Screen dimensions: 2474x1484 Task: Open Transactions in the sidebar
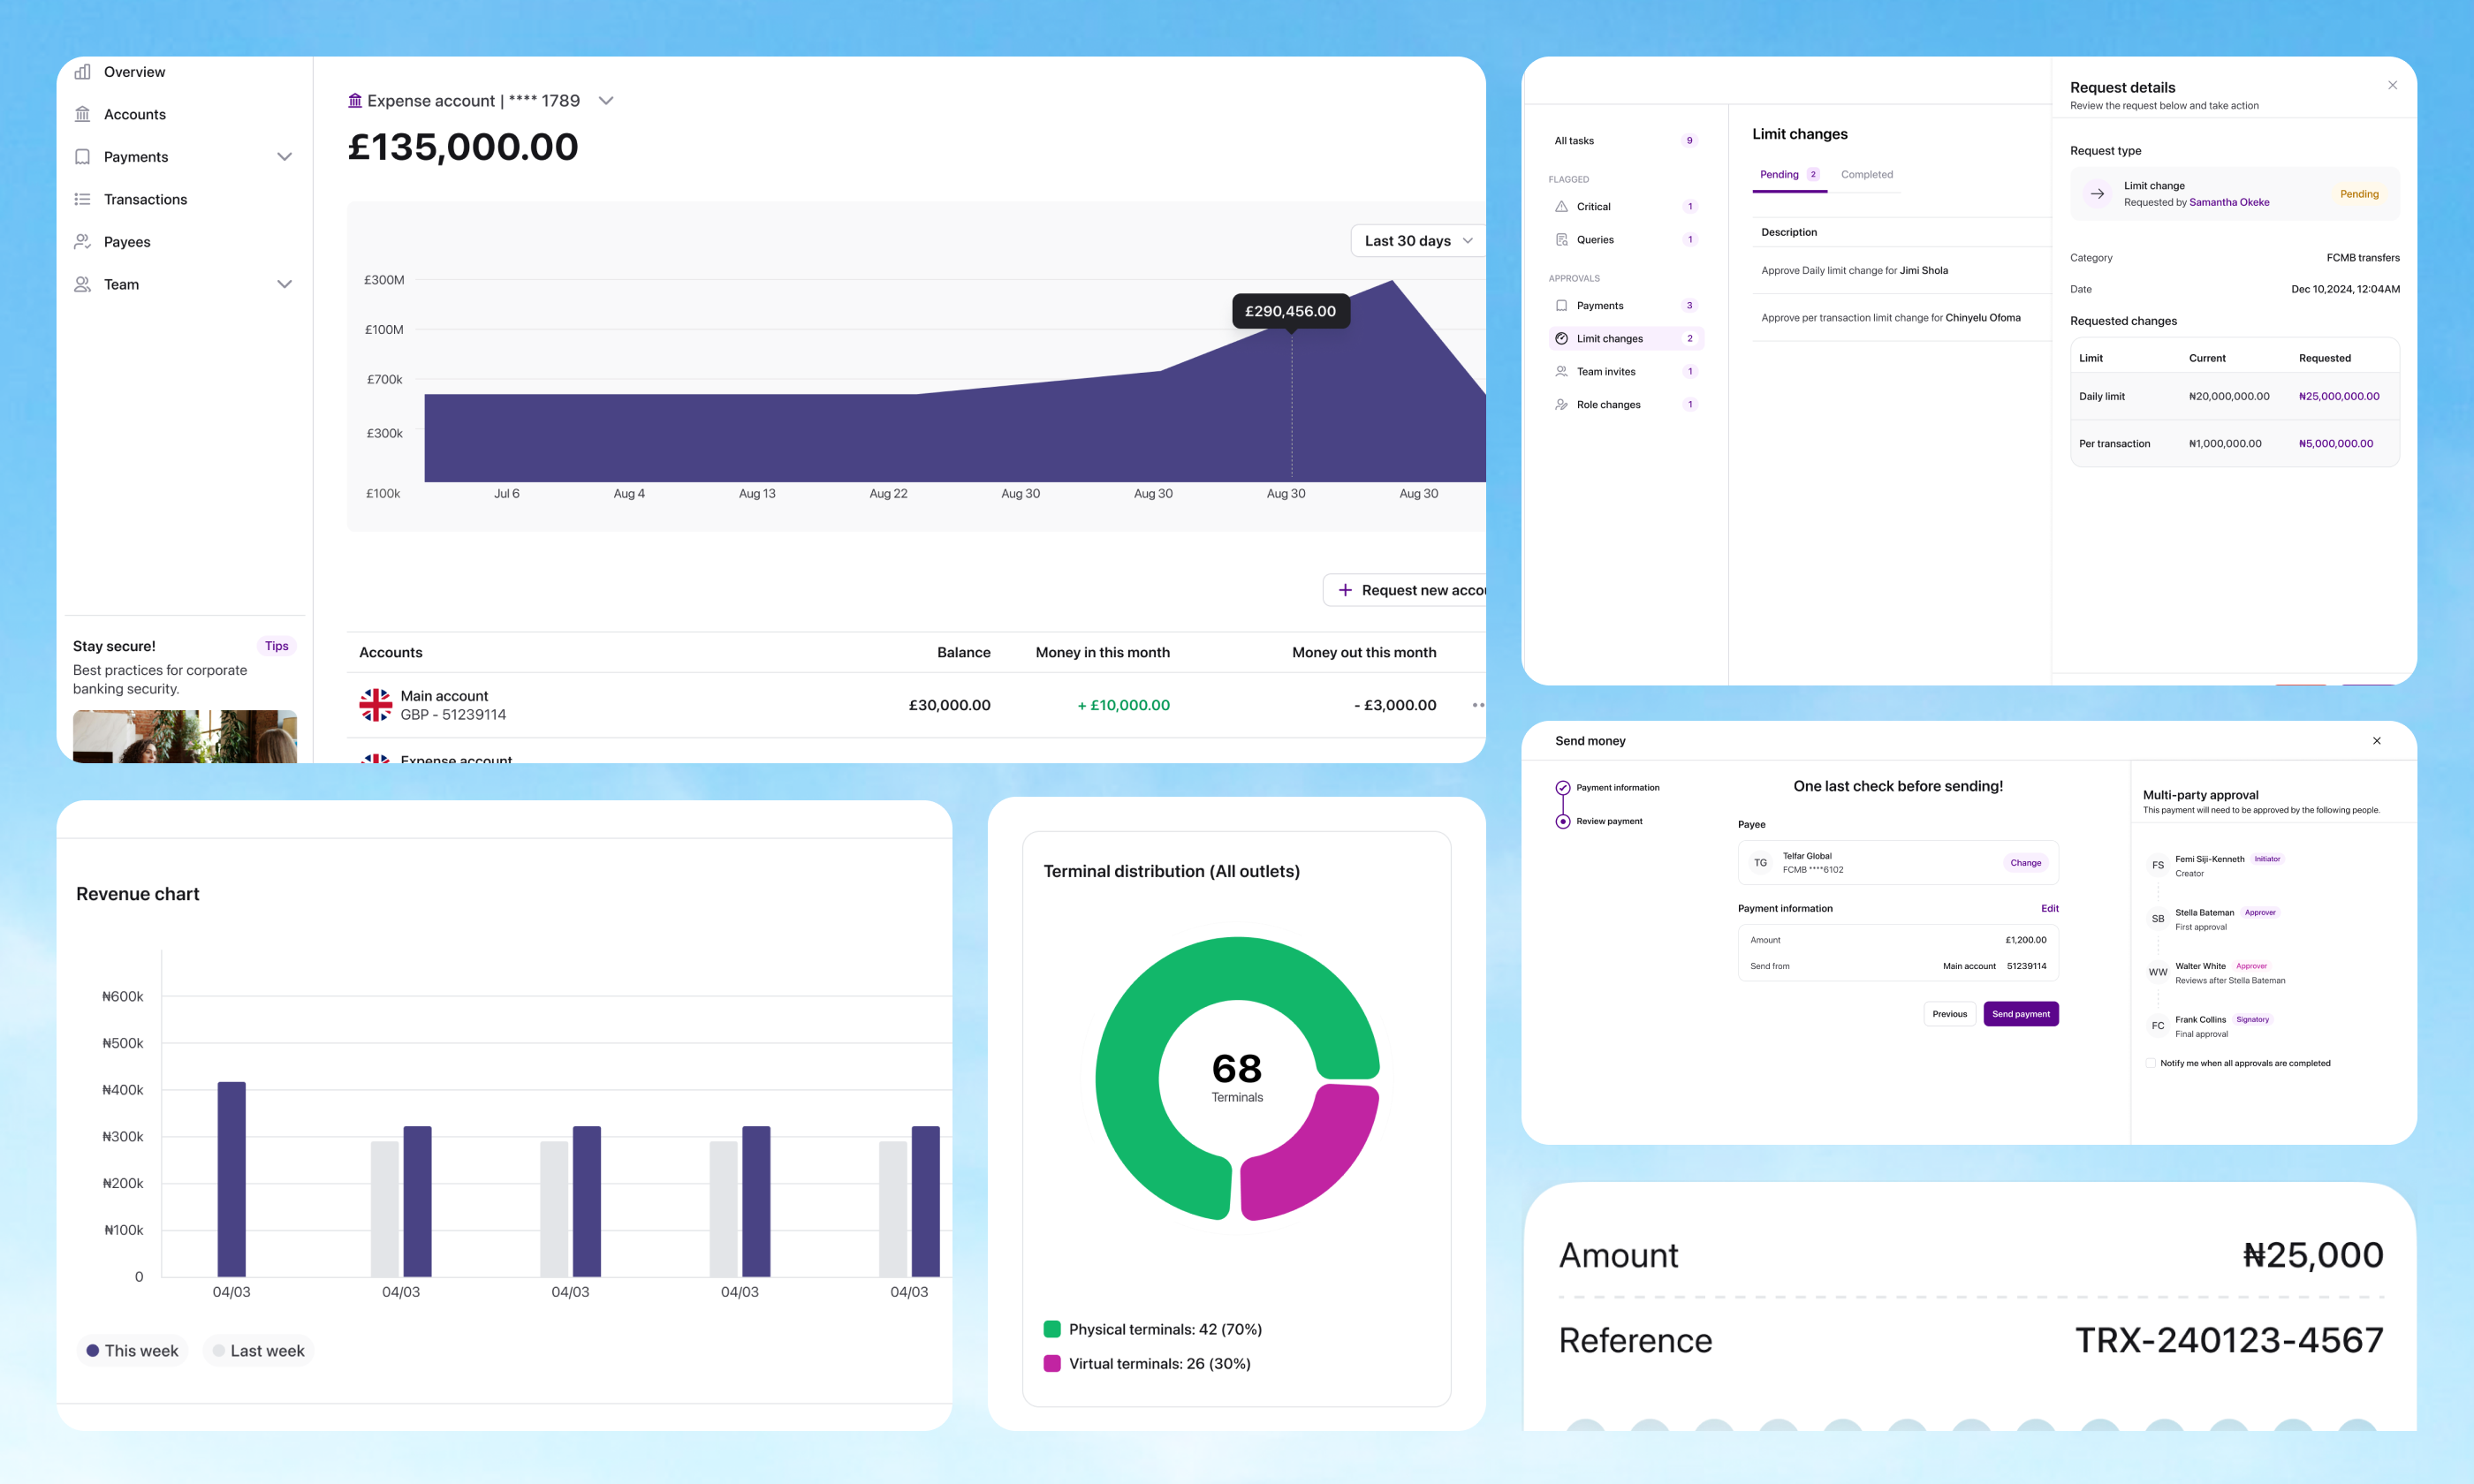145,199
